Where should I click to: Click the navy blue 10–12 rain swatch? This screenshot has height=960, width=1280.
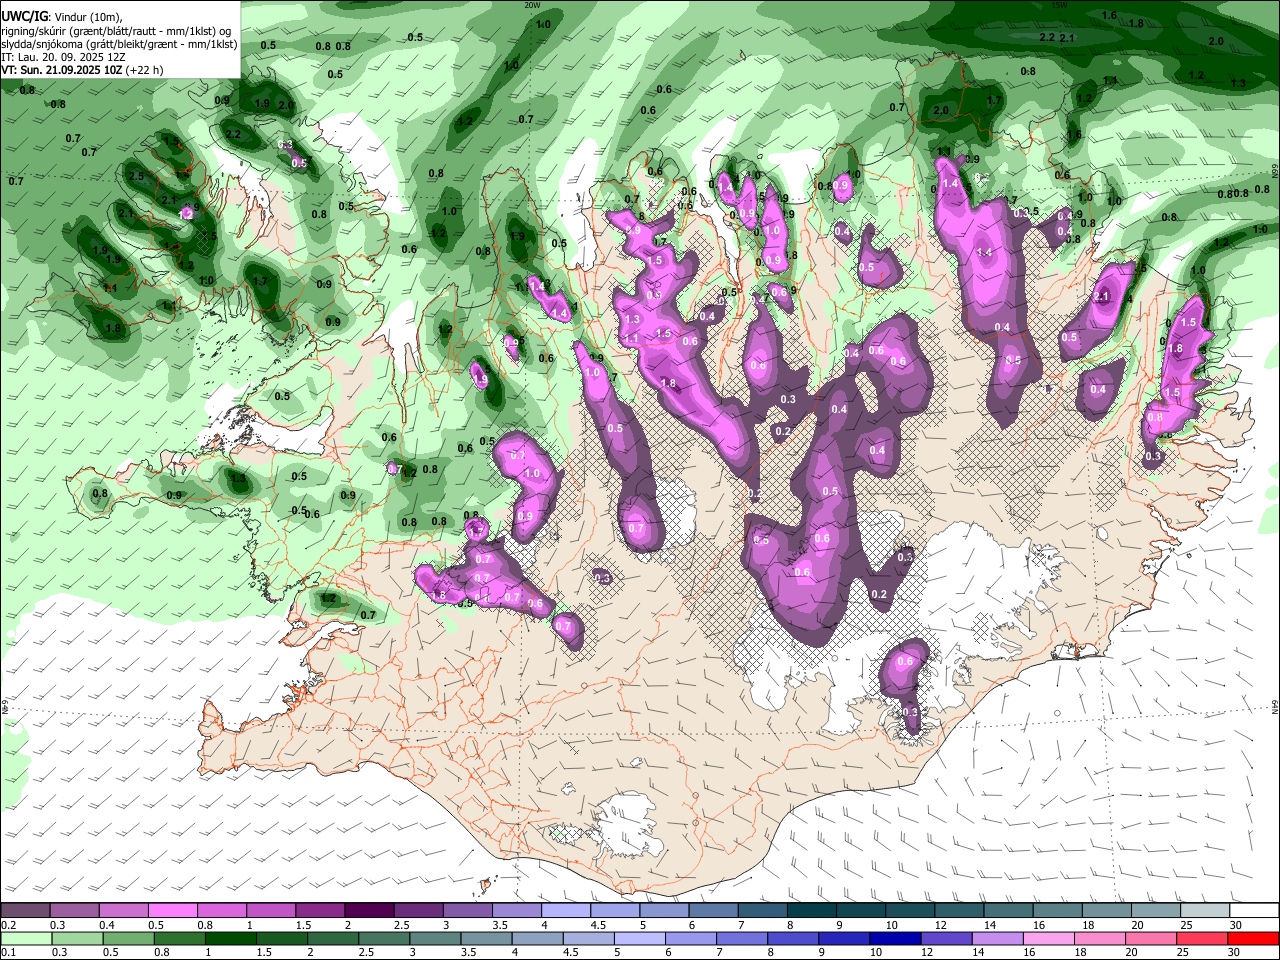pyautogui.click(x=895, y=938)
